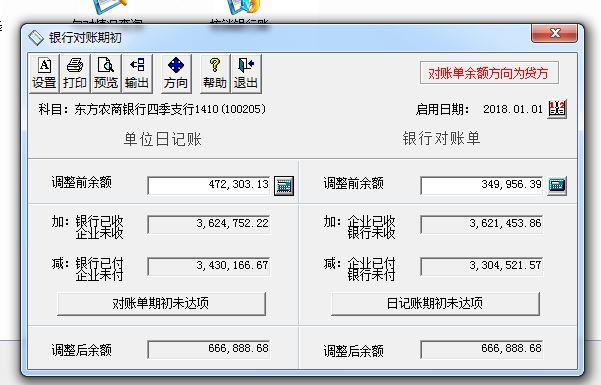Viewport: 601px width, 385px height.
Task: Click the 输出 (export) toolbar icon
Action: [x=137, y=73]
